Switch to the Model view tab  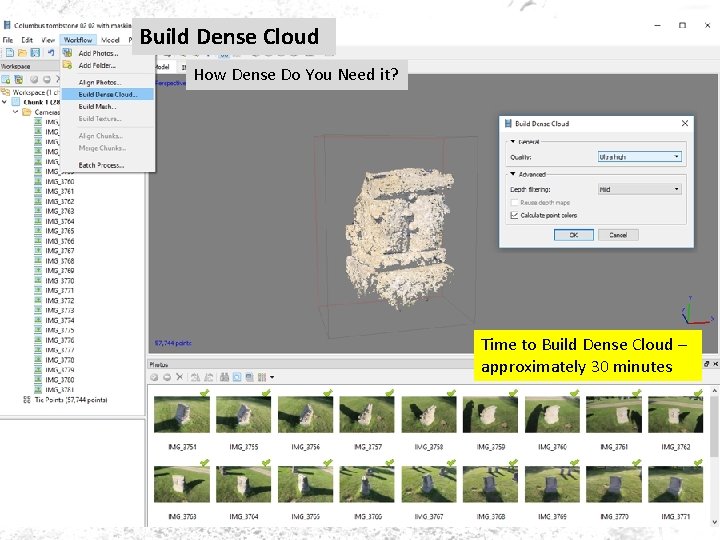(163, 67)
